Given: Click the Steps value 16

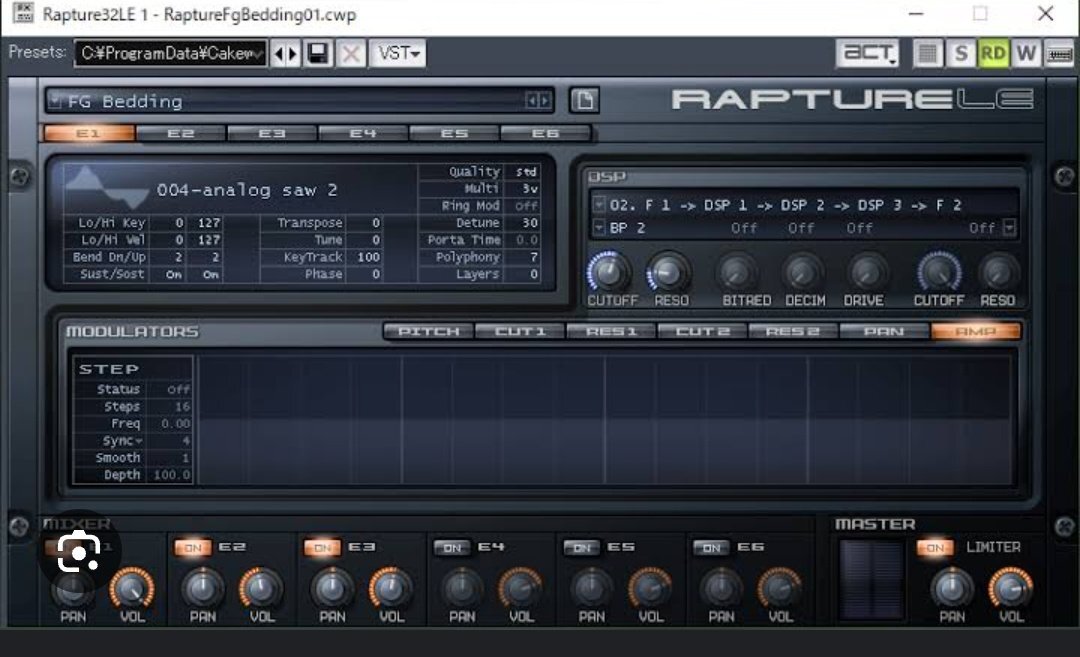Looking at the screenshot, I should [x=182, y=406].
